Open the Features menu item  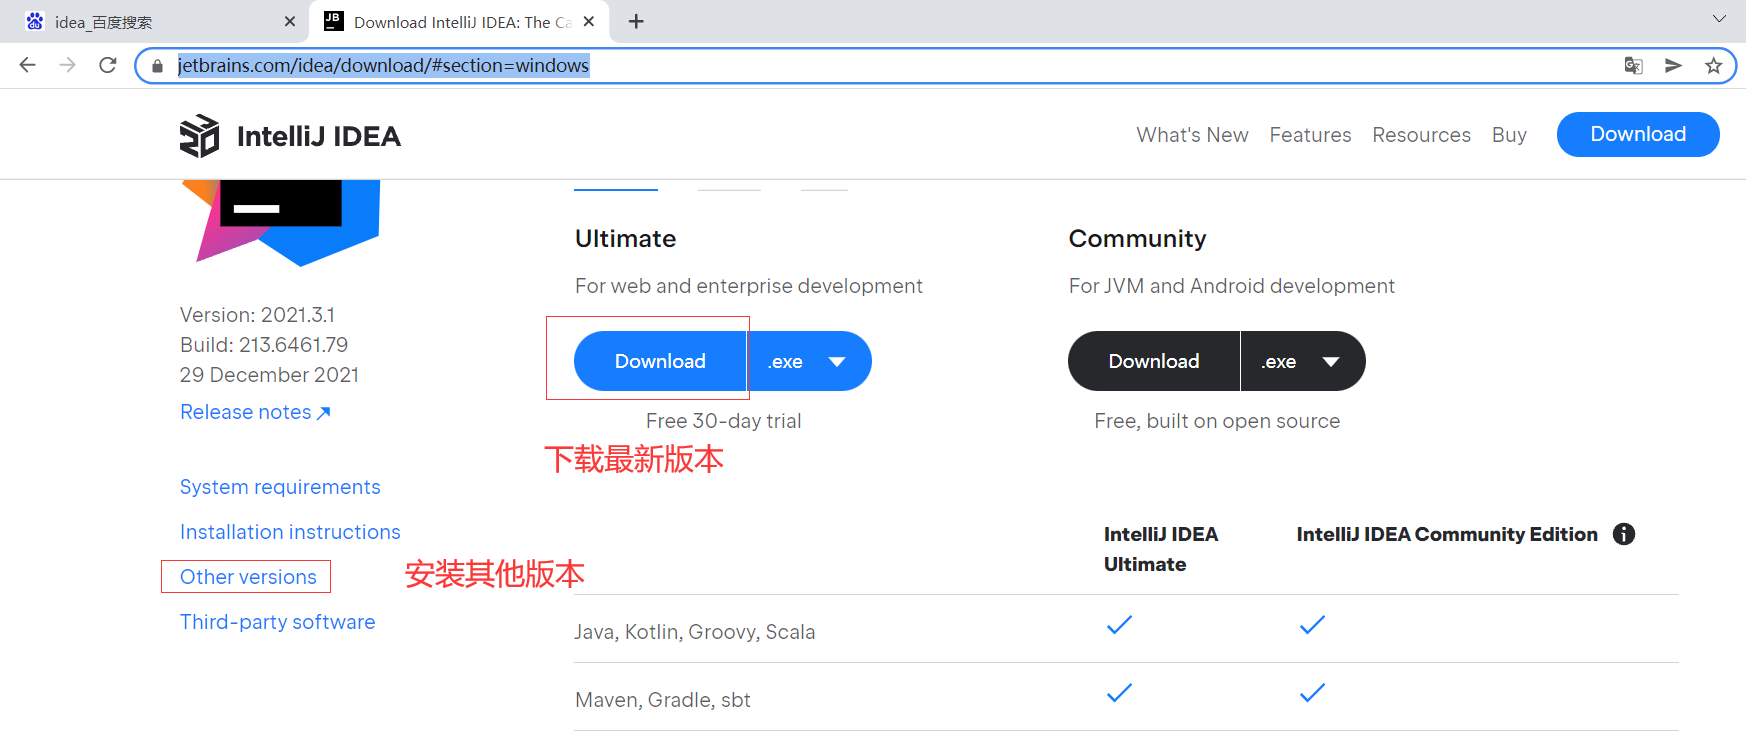[x=1310, y=135]
